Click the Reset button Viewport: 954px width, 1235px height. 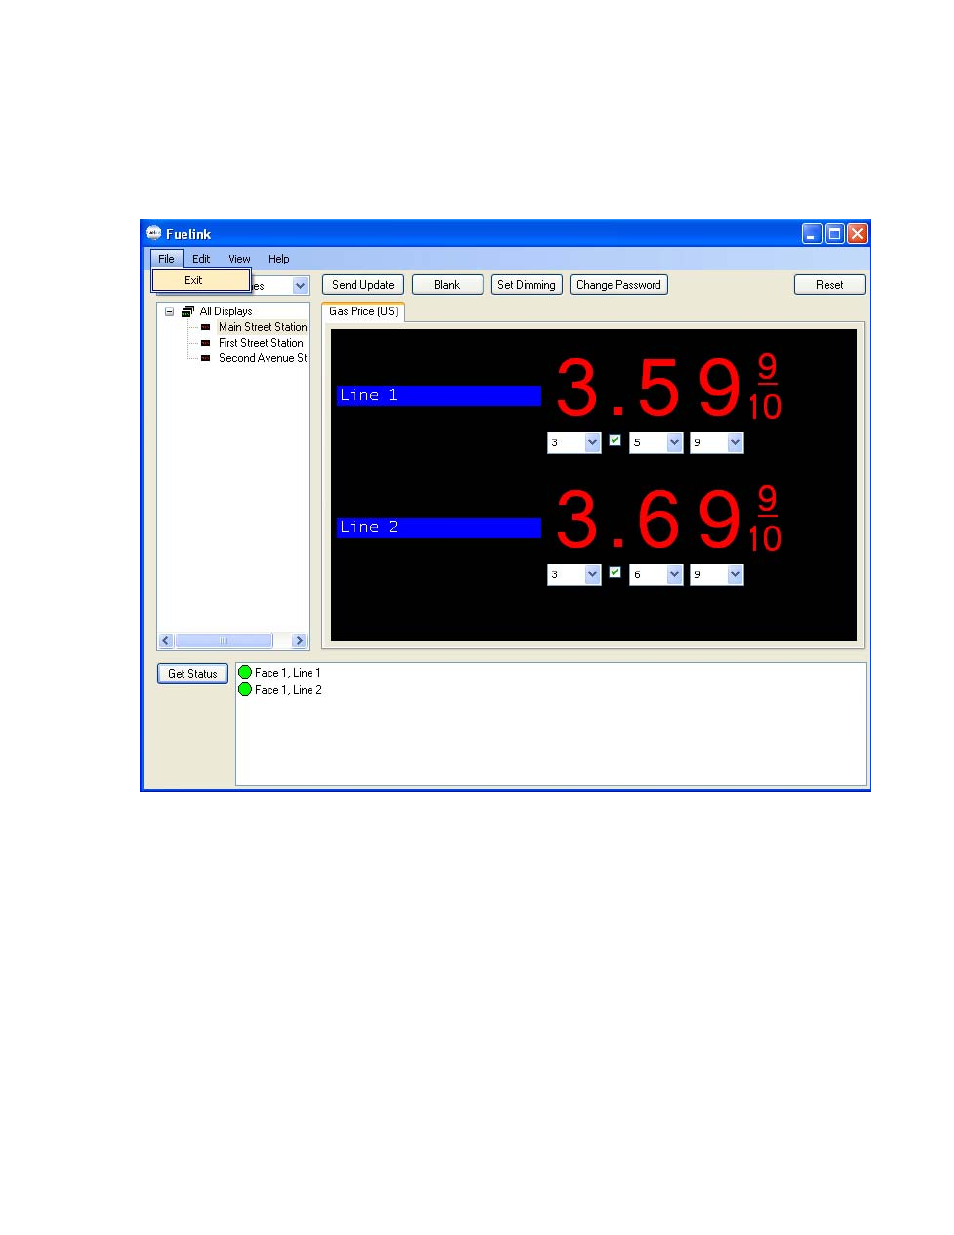click(829, 285)
